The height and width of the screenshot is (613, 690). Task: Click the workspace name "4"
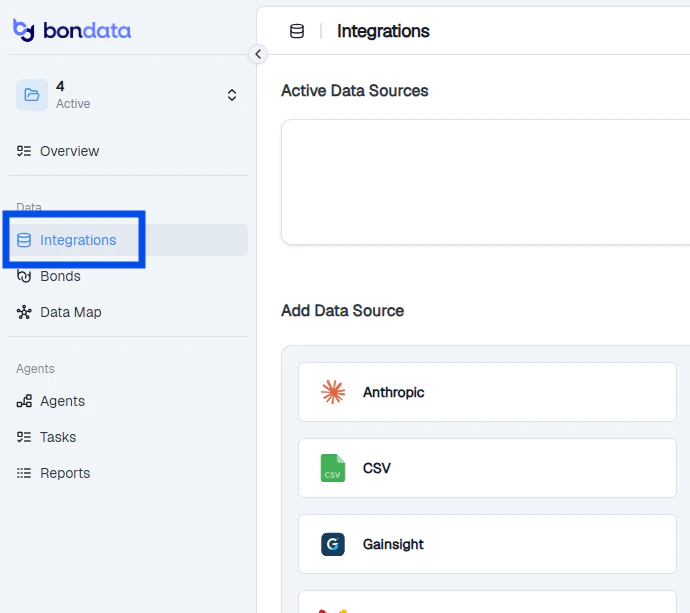click(60, 86)
